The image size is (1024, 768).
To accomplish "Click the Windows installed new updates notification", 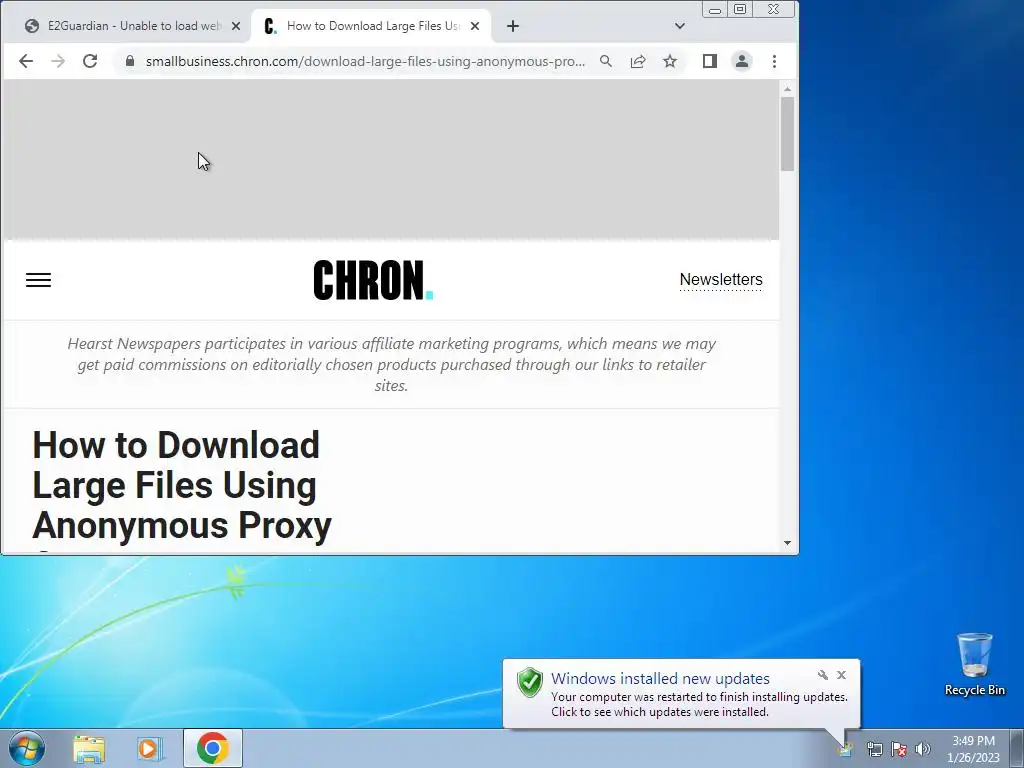I will coord(681,694).
